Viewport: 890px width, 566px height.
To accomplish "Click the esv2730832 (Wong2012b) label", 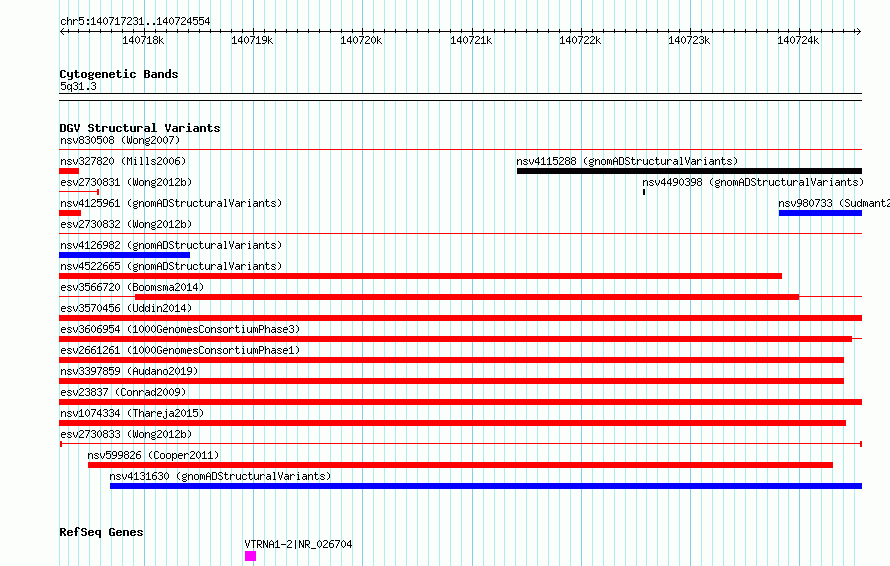I will point(126,224).
